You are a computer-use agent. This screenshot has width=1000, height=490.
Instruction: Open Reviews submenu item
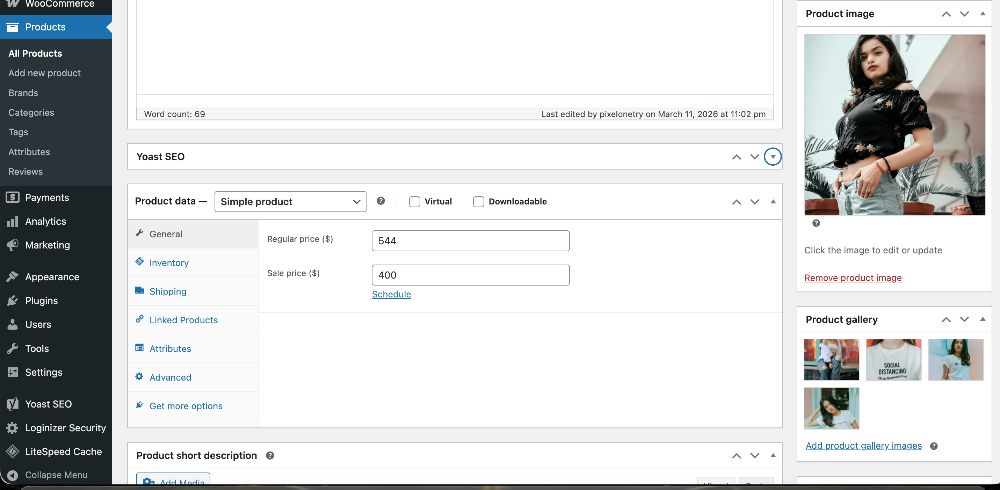click(26, 172)
